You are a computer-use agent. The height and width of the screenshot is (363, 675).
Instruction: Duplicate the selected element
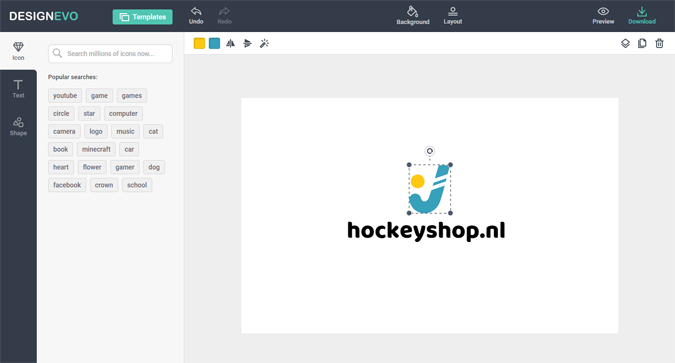pyautogui.click(x=642, y=43)
